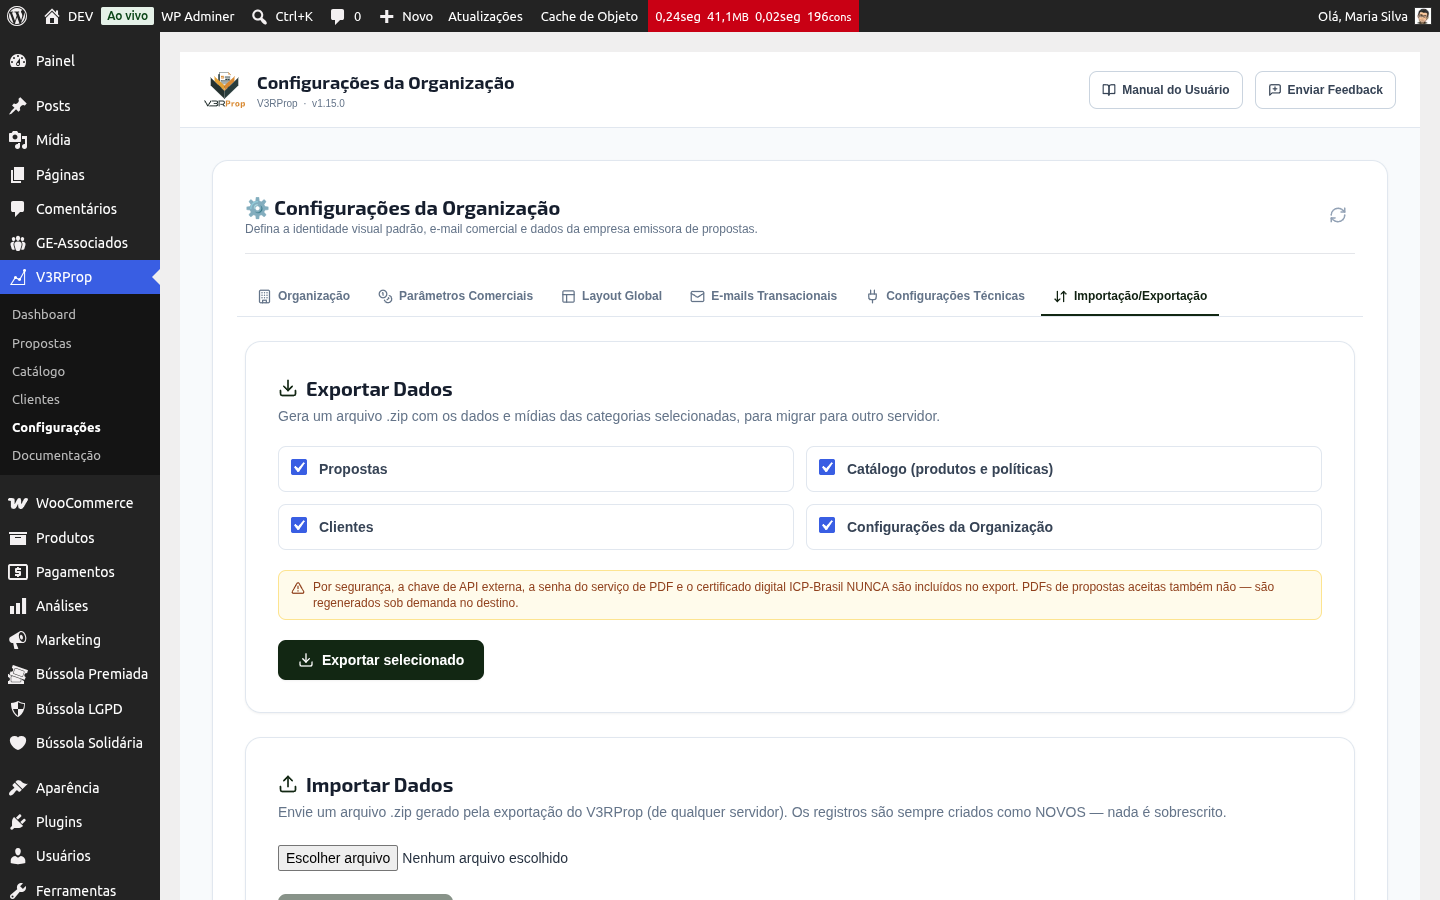Click the Posts pin icon
Image resolution: width=1440 pixels, height=900 pixels.
pos(18,106)
